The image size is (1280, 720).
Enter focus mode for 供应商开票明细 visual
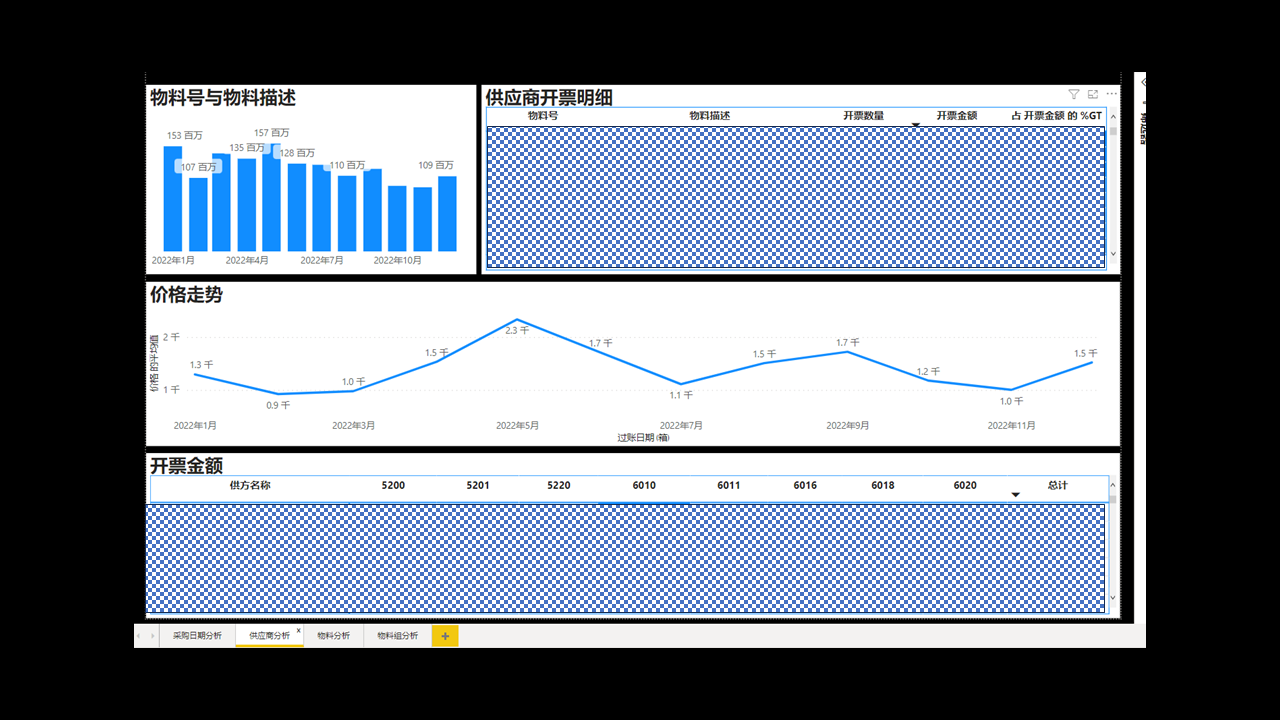coord(1093,94)
